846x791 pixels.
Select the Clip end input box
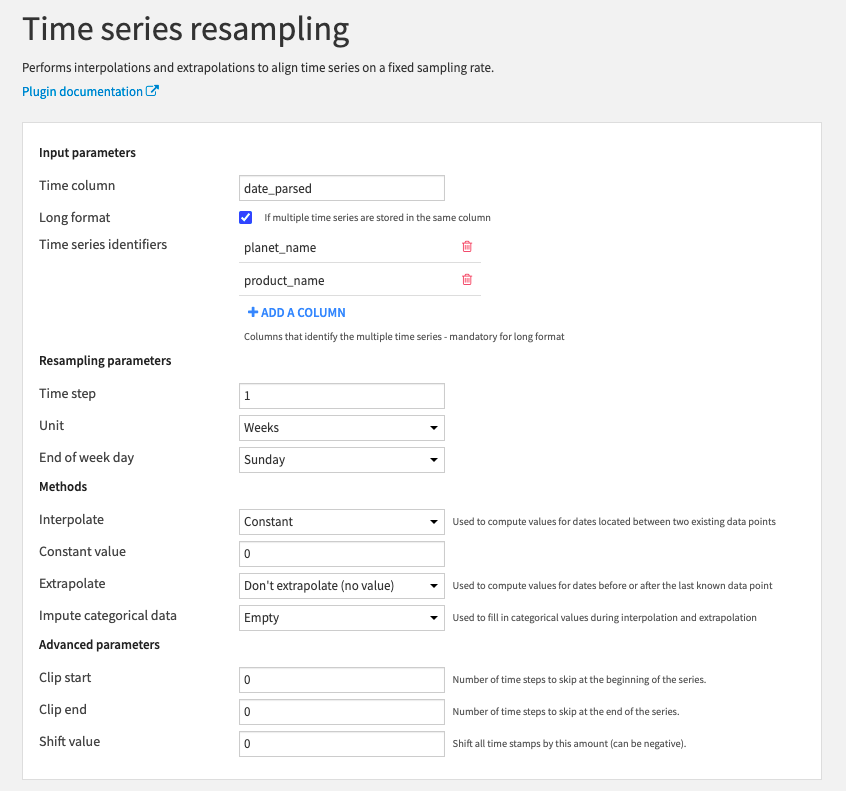[342, 712]
